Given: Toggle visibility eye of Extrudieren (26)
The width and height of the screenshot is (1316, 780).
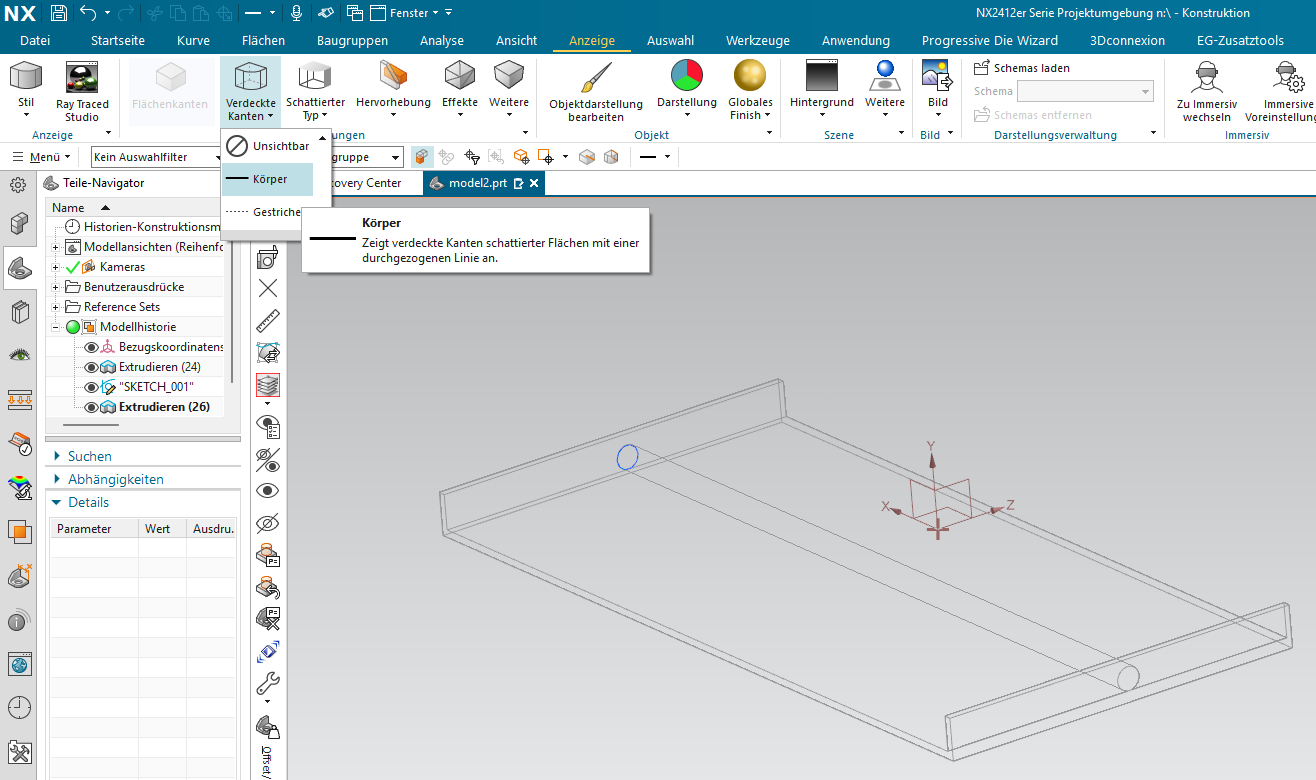Looking at the screenshot, I should 92,407.
